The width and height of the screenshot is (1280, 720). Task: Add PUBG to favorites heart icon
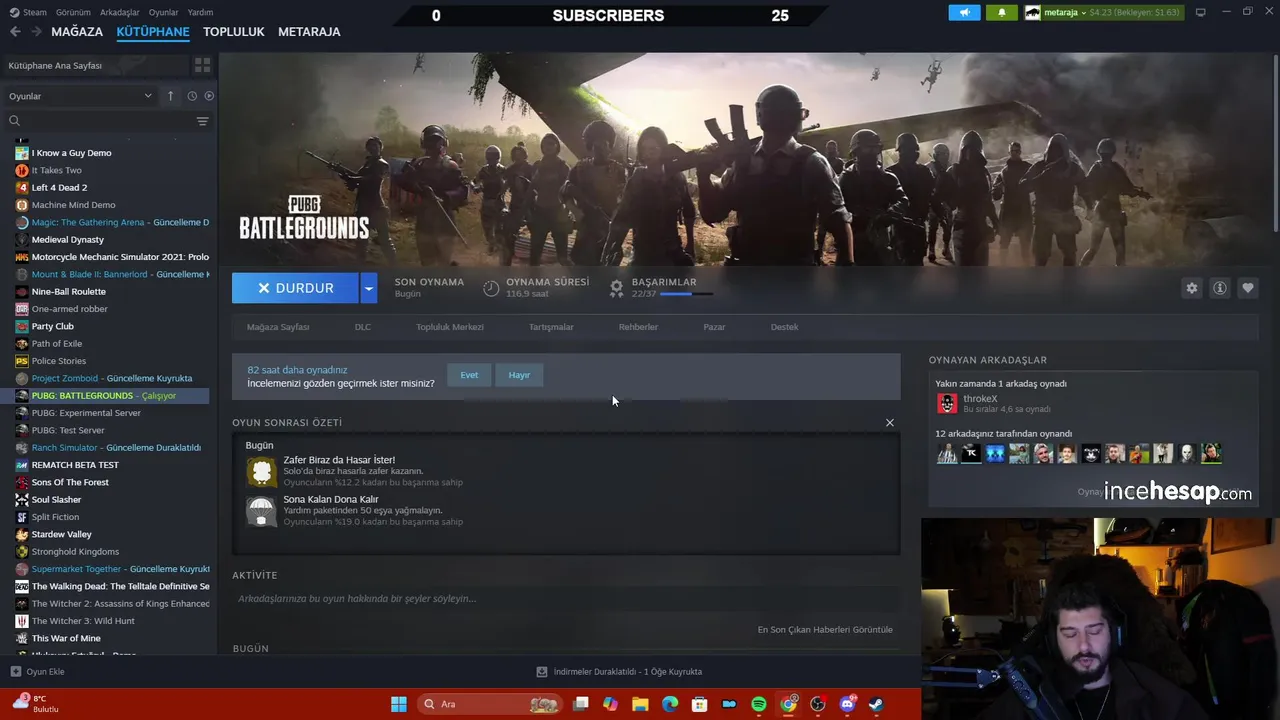tap(1247, 288)
